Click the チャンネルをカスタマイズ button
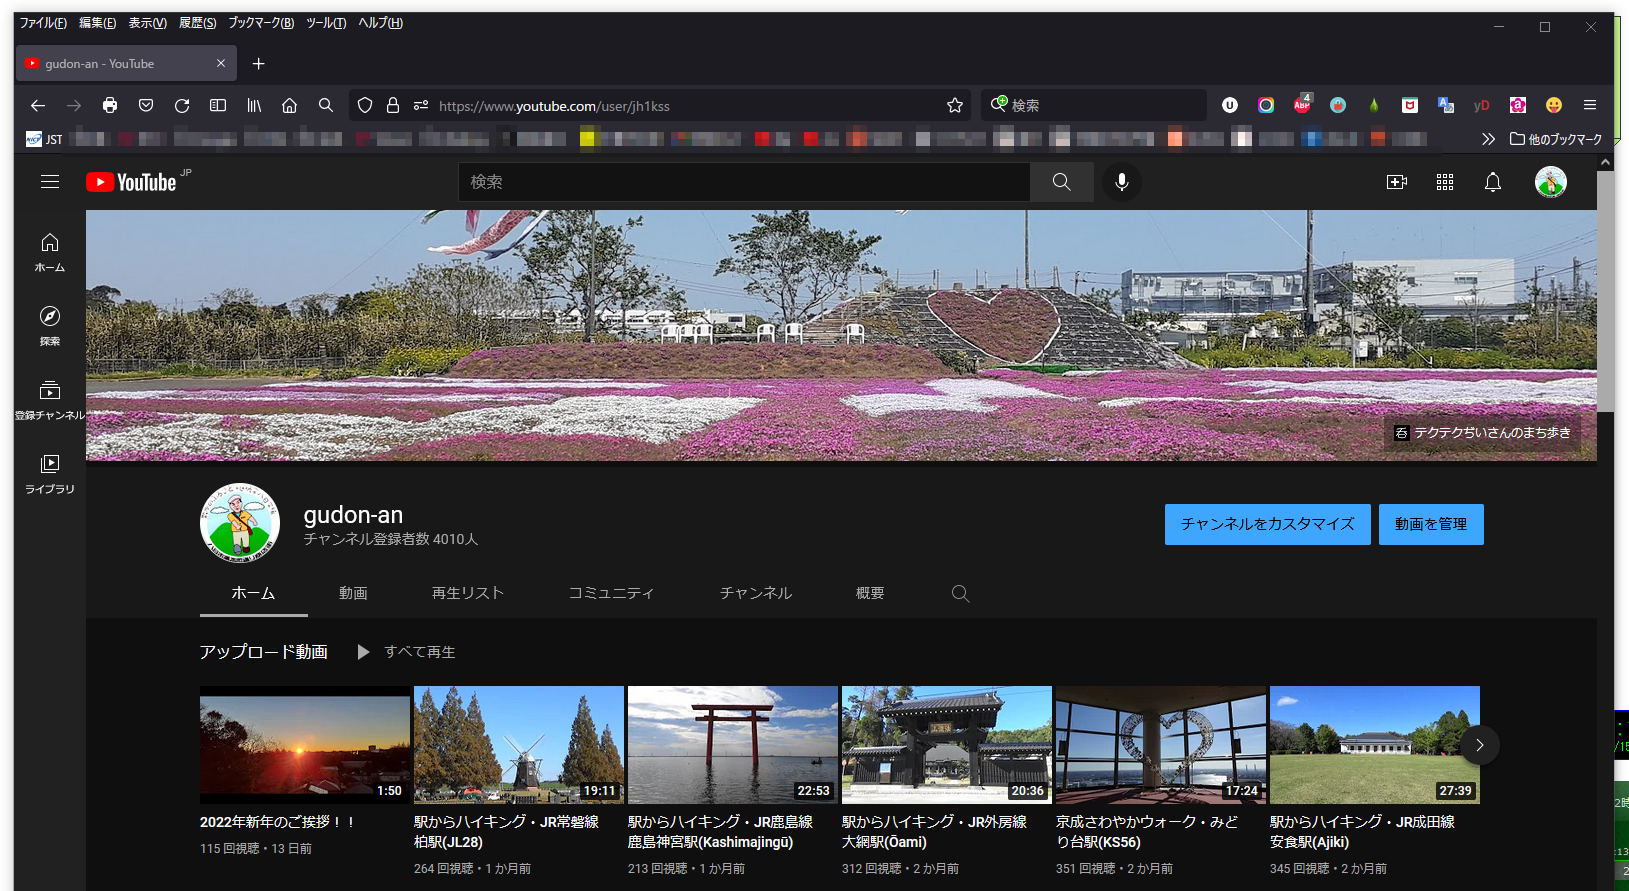Viewport: 1629px width, 891px height. point(1267,524)
